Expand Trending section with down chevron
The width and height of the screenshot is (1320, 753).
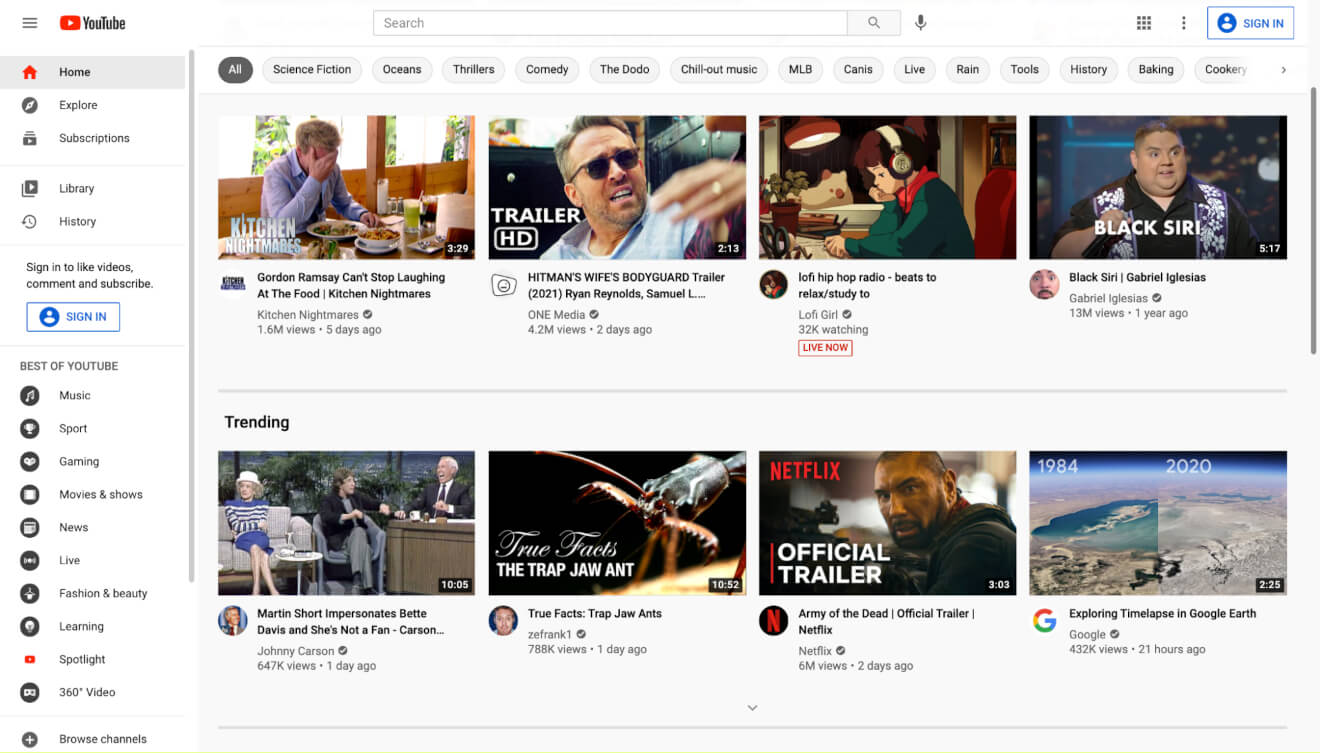[x=752, y=707]
